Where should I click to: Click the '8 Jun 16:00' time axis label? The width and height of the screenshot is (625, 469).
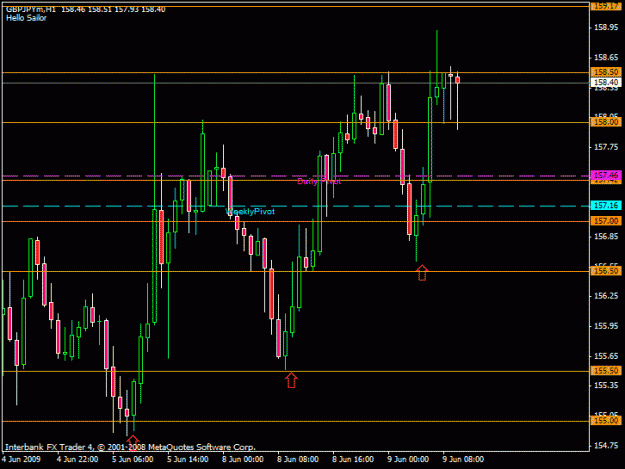pyautogui.click(x=353, y=459)
